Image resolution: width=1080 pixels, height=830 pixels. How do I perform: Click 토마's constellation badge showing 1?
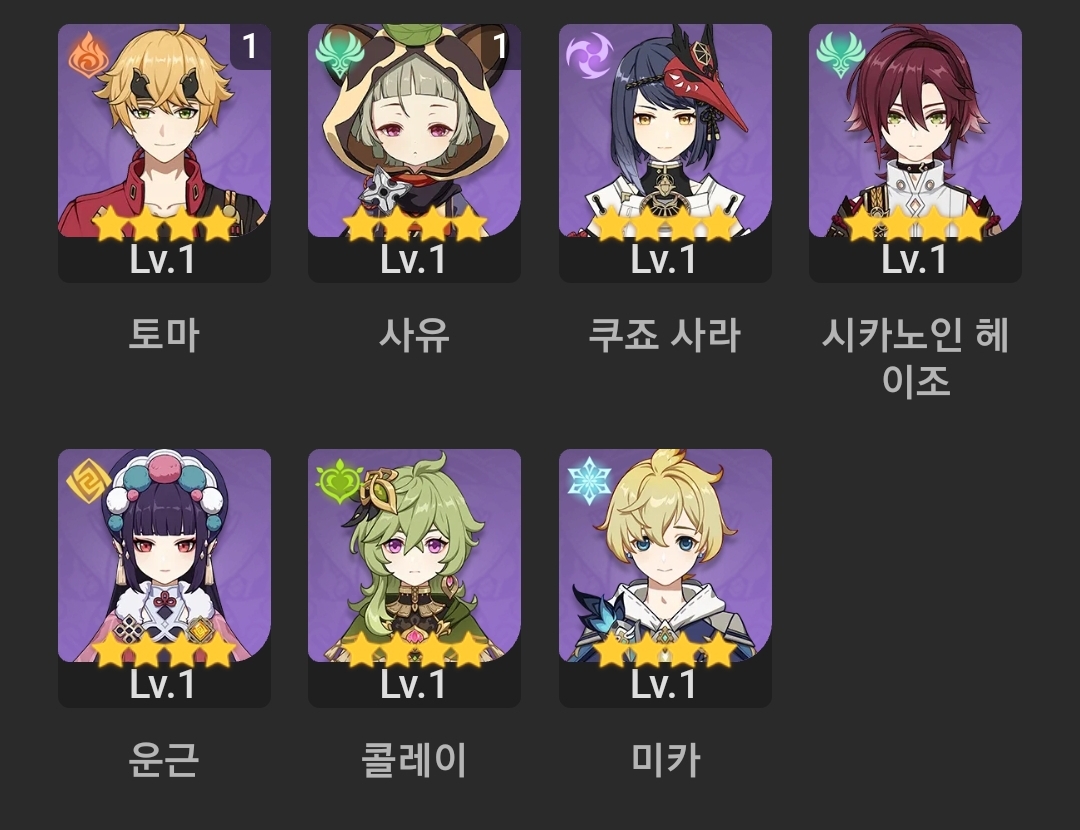[250, 46]
